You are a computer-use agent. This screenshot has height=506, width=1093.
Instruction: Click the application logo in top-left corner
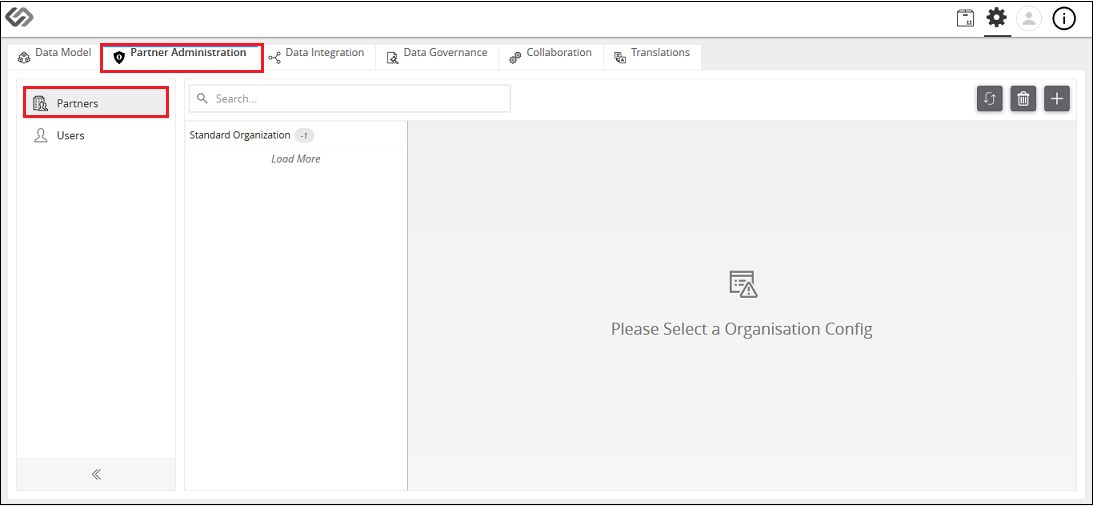click(20, 18)
